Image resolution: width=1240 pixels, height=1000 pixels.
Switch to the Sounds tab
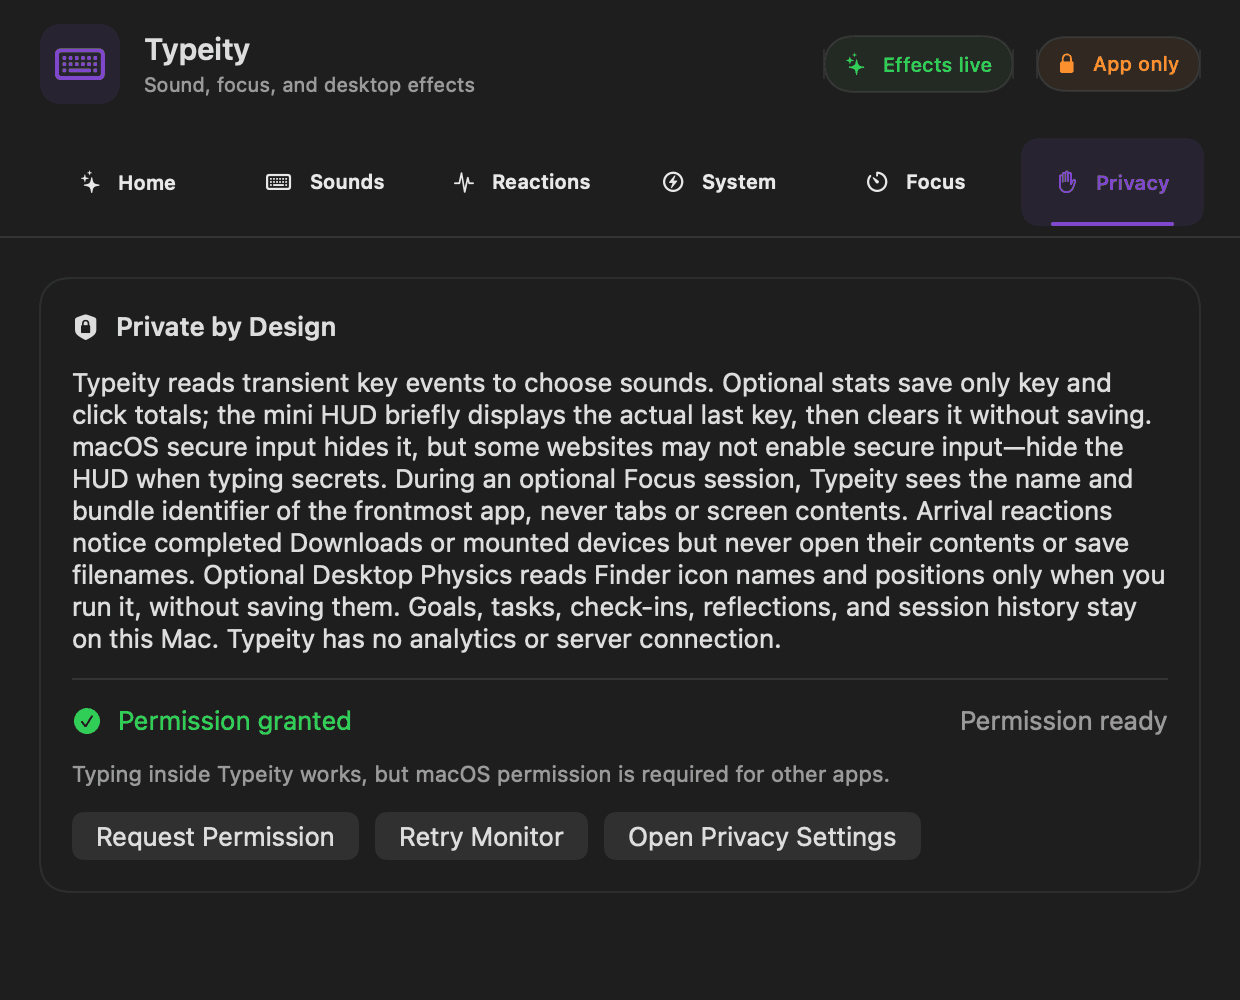point(325,182)
